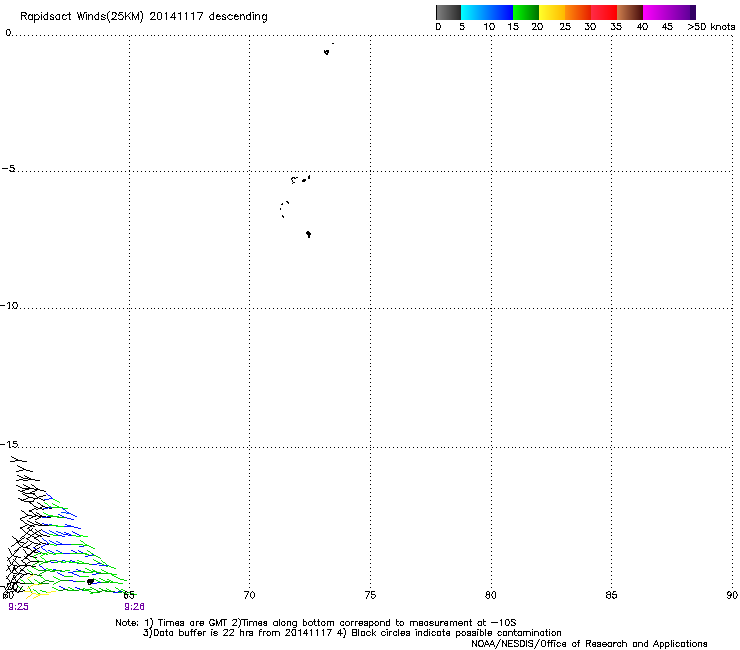
Task: Pick the yellow 20-25 knots legend segment
Action: 552,12
